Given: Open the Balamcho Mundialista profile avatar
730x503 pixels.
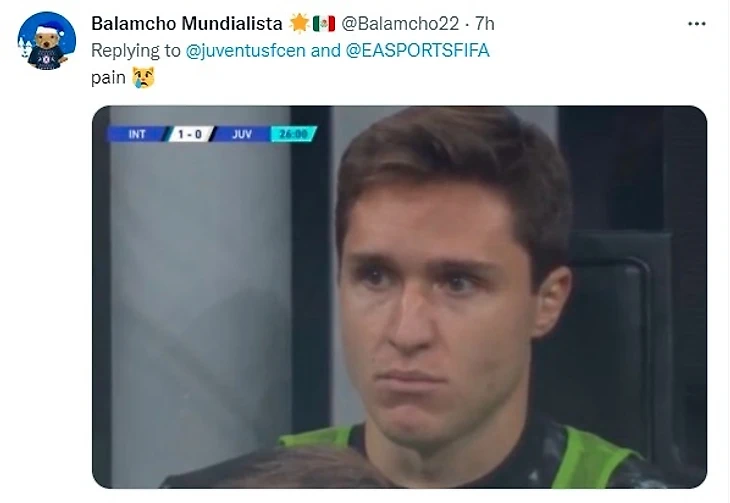Looking at the screenshot, I should [47, 41].
